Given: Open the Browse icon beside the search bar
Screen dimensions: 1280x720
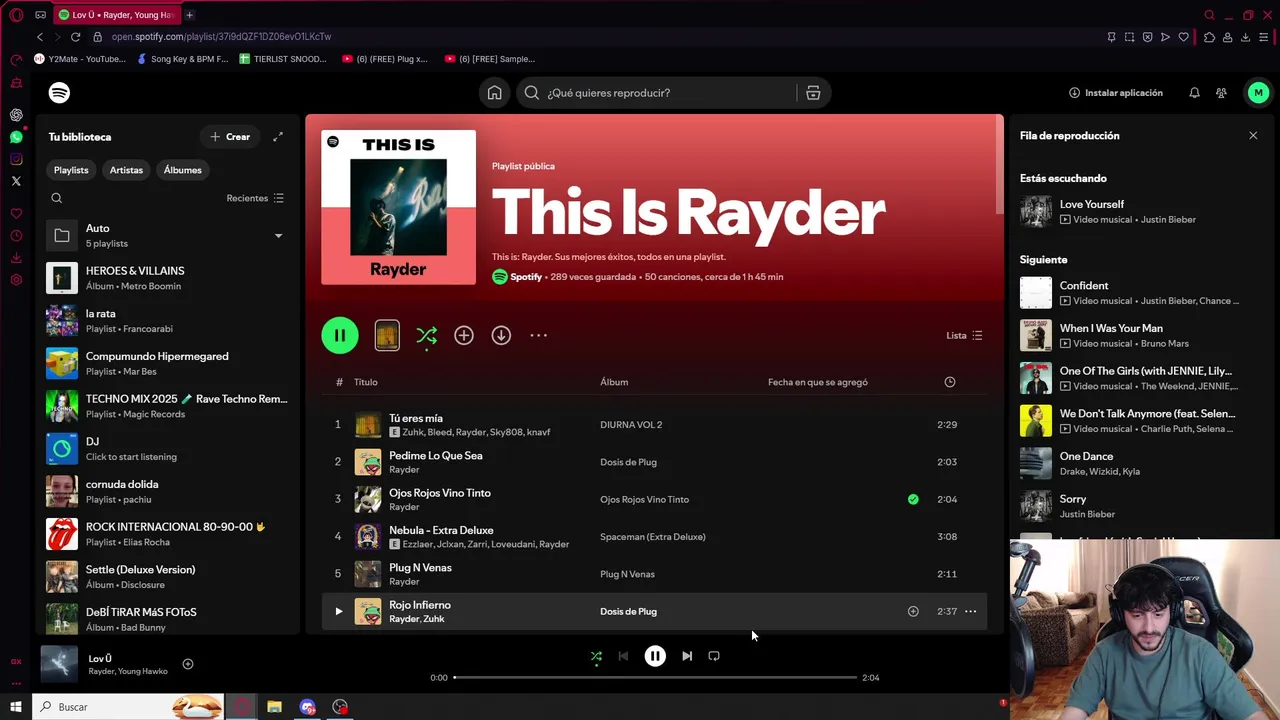Looking at the screenshot, I should click(813, 93).
